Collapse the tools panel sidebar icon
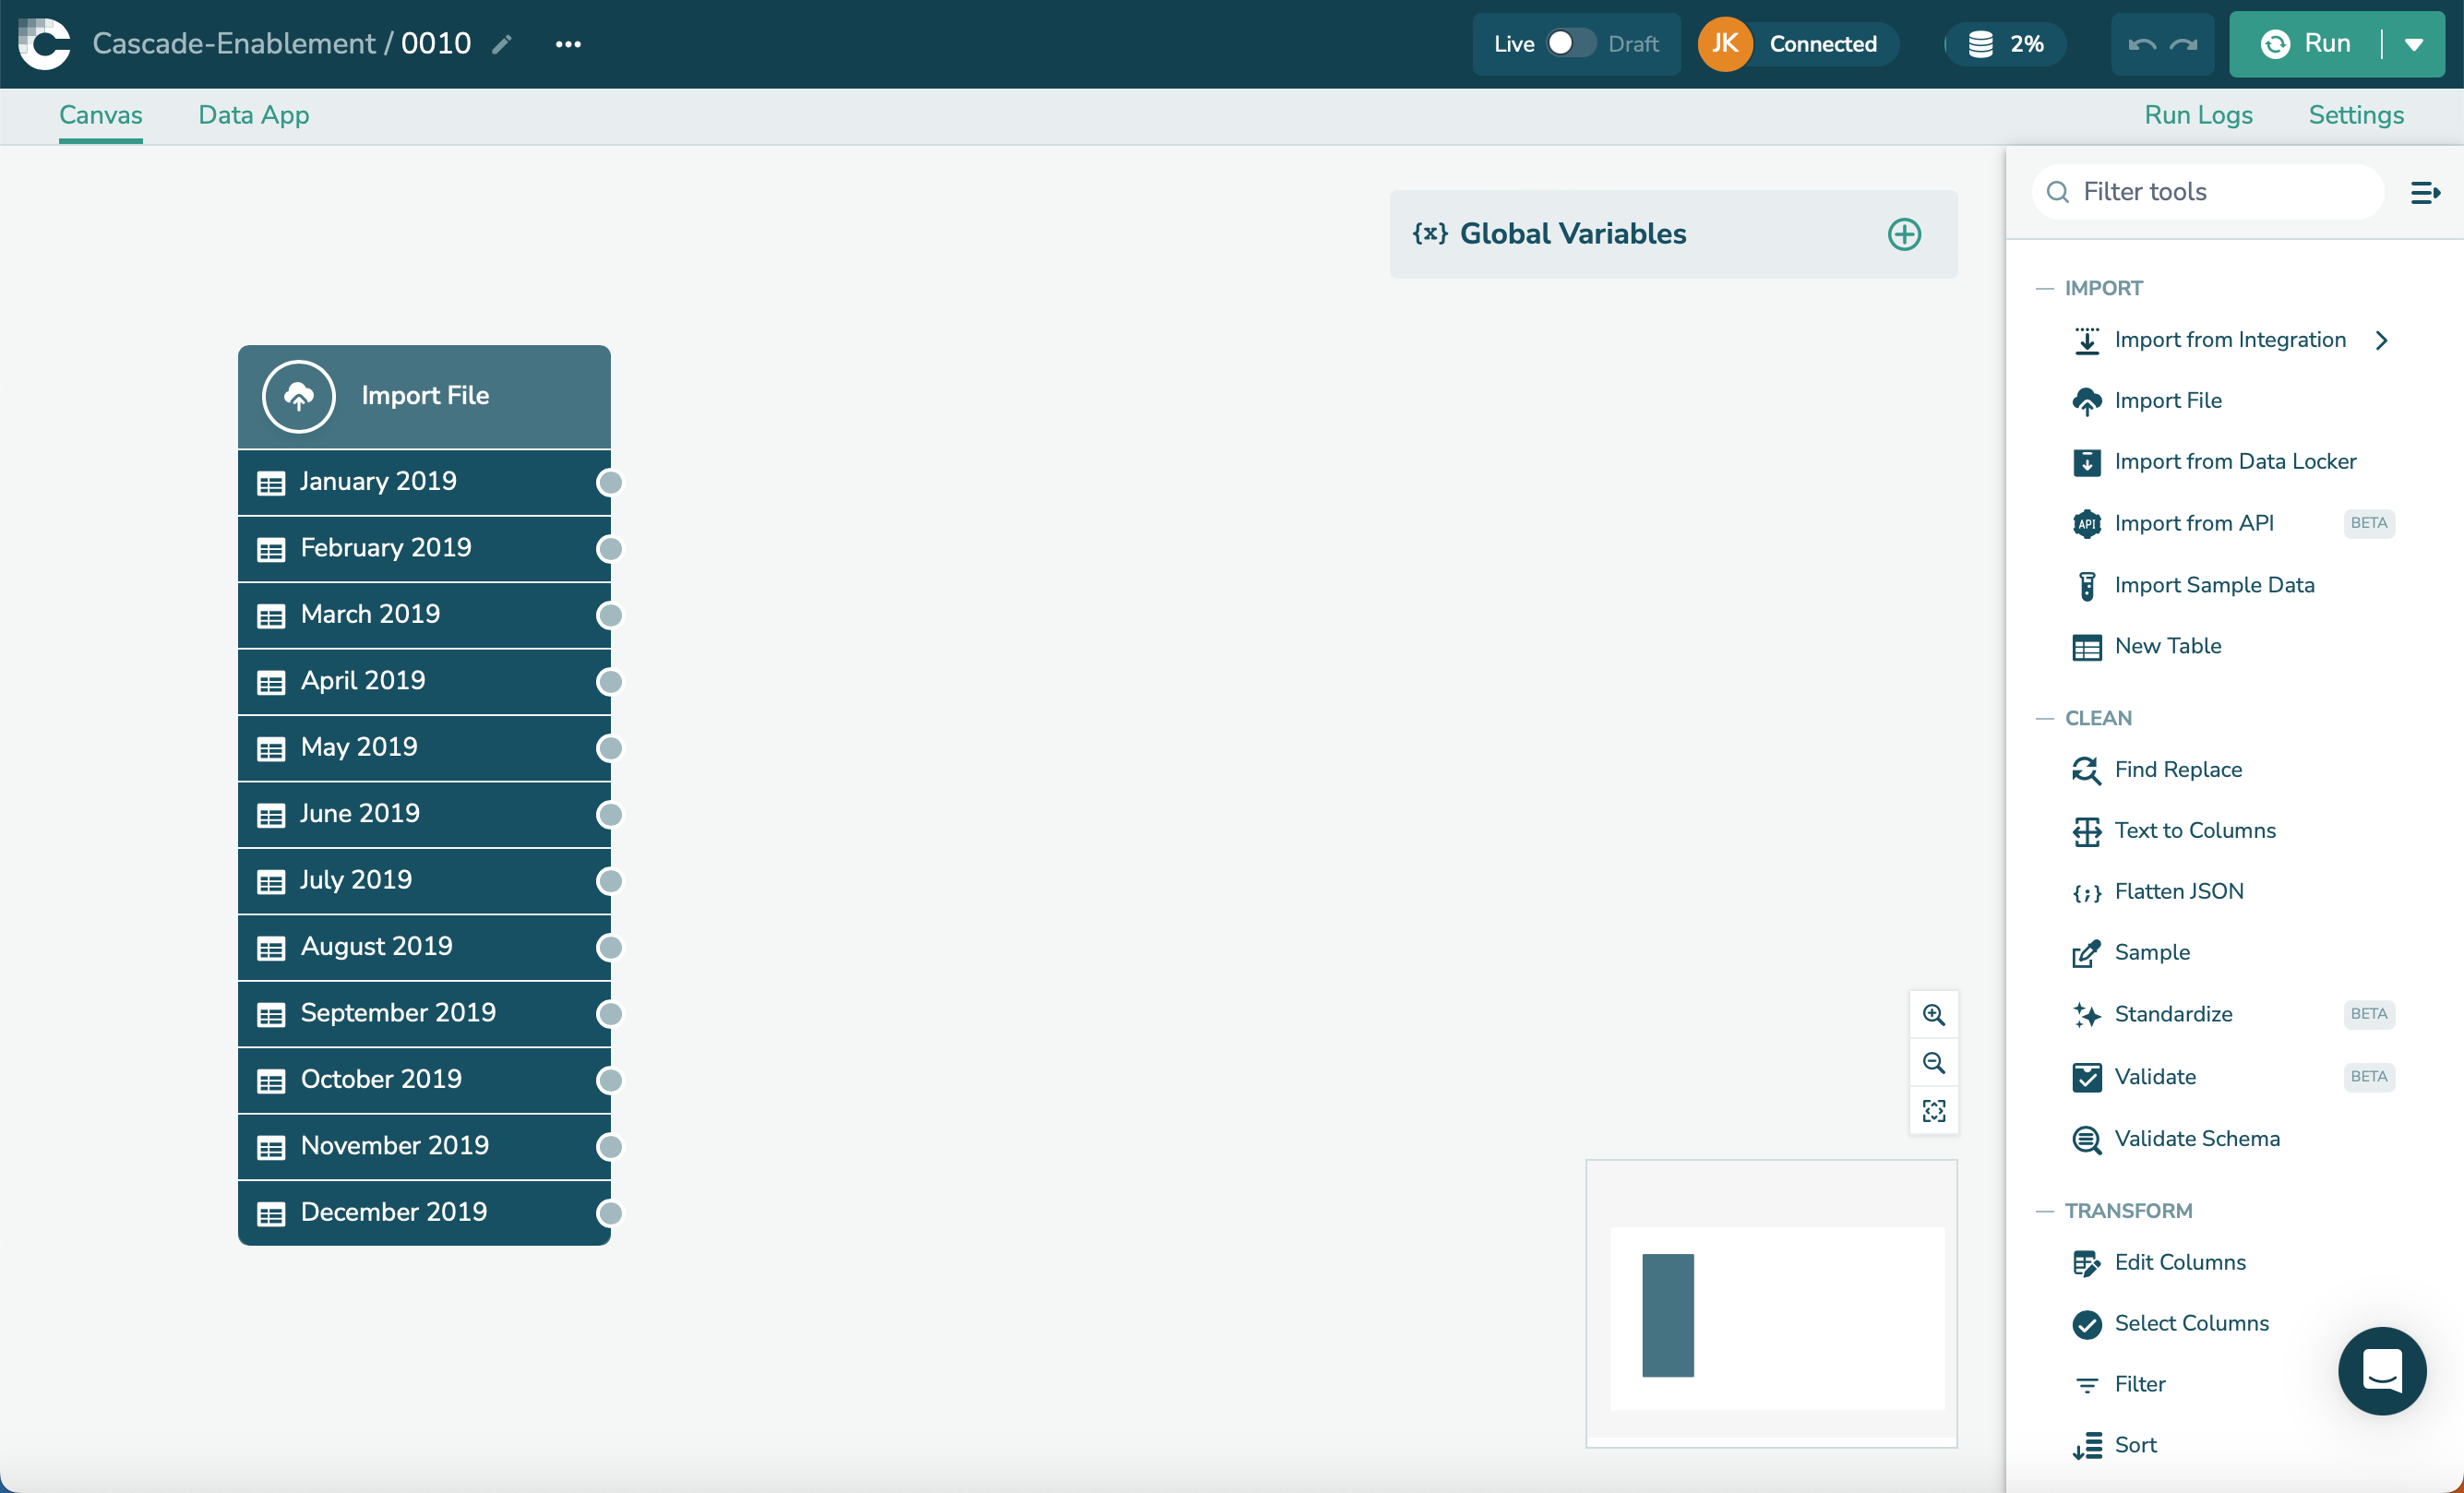 click(x=2424, y=192)
